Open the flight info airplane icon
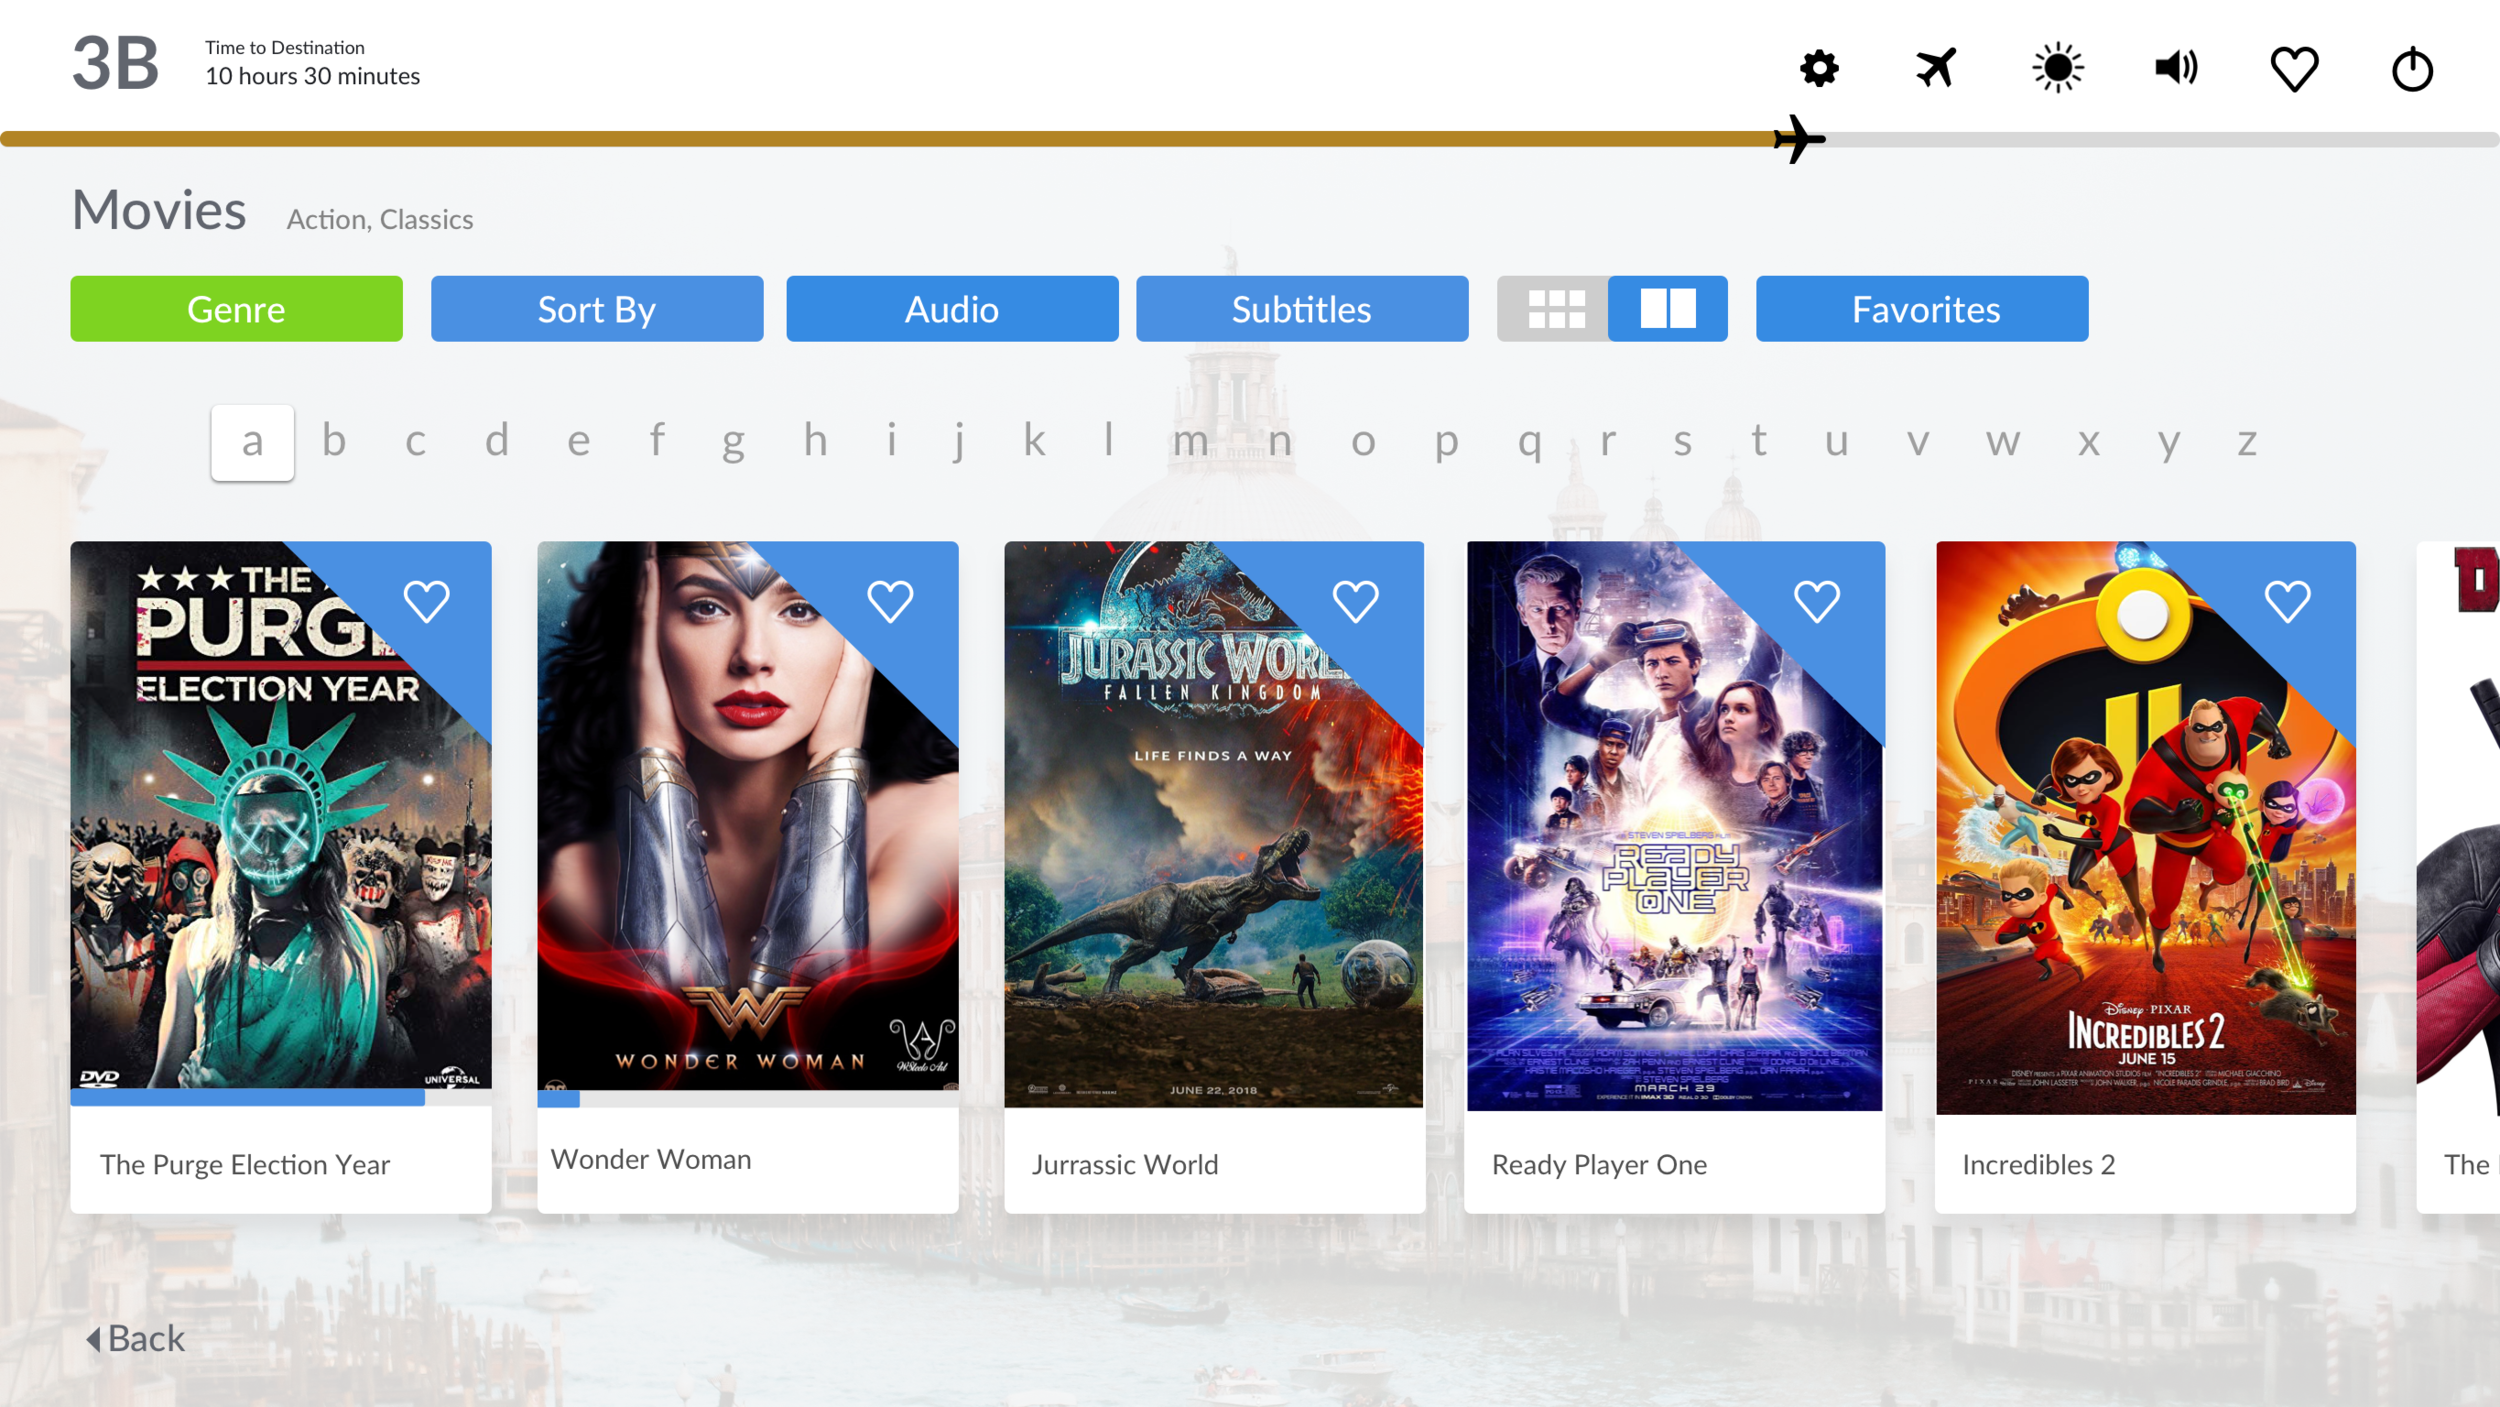The height and width of the screenshot is (1407, 2500). pyautogui.click(x=1936, y=68)
